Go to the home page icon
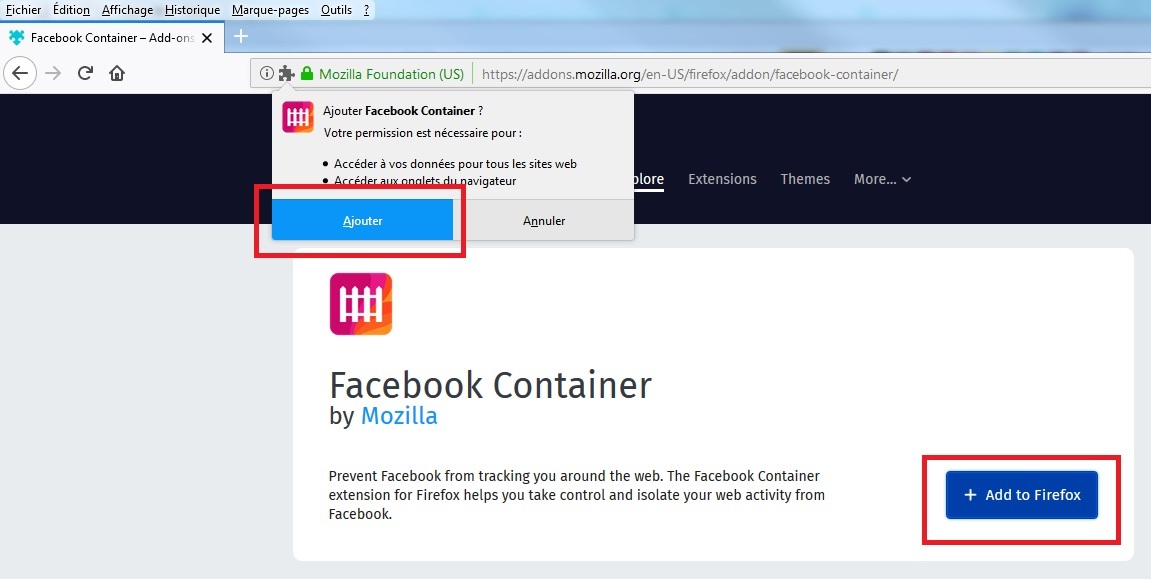The height and width of the screenshot is (579, 1151). pos(117,73)
